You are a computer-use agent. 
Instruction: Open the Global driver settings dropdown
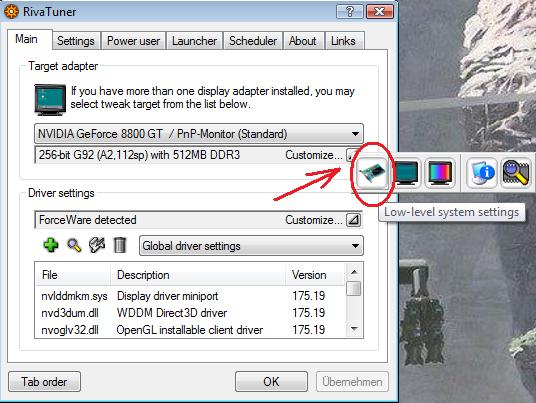(x=251, y=246)
